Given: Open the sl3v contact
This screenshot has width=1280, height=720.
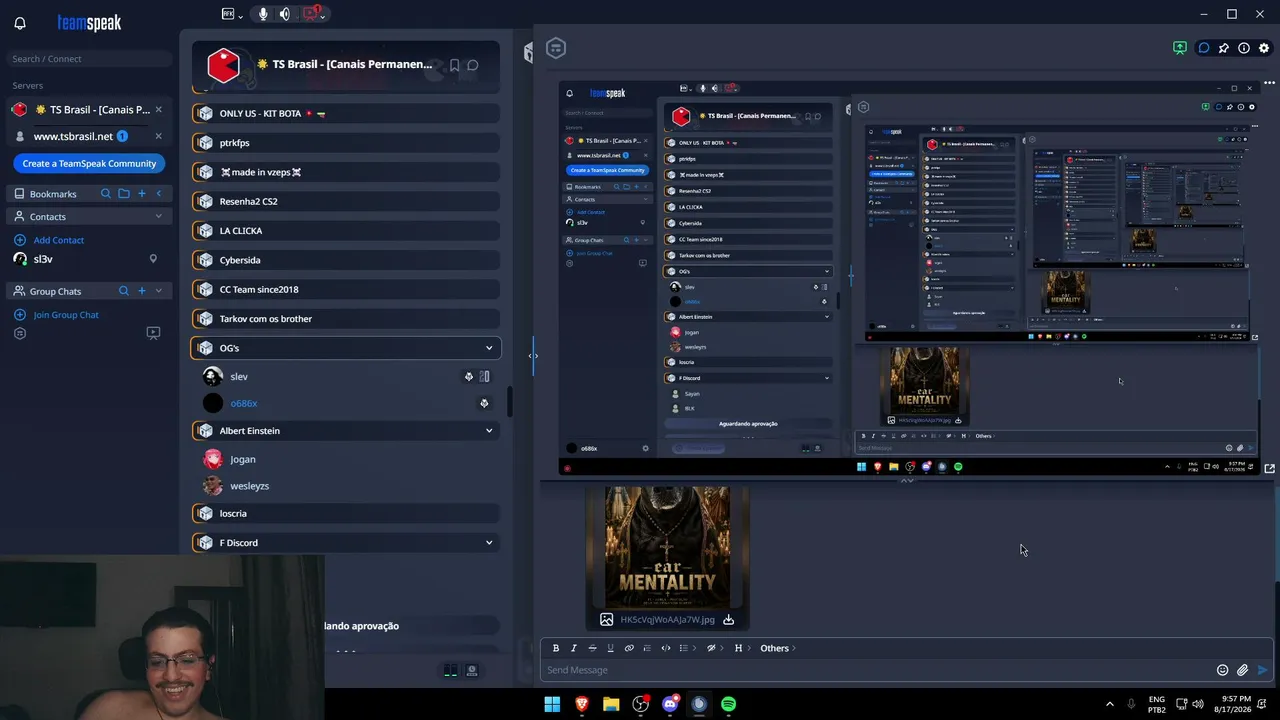Looking at the screenshot, I should click(x=43, y=259).
